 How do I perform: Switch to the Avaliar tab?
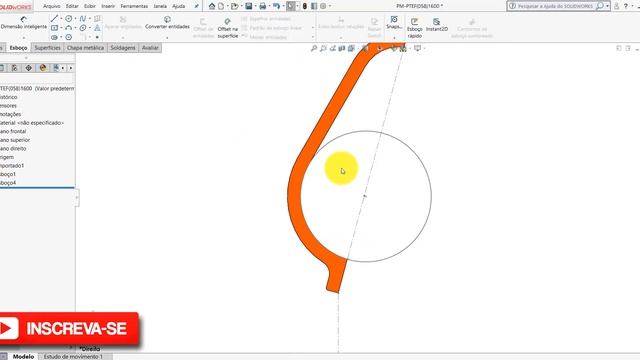click(x=150, y=48)
